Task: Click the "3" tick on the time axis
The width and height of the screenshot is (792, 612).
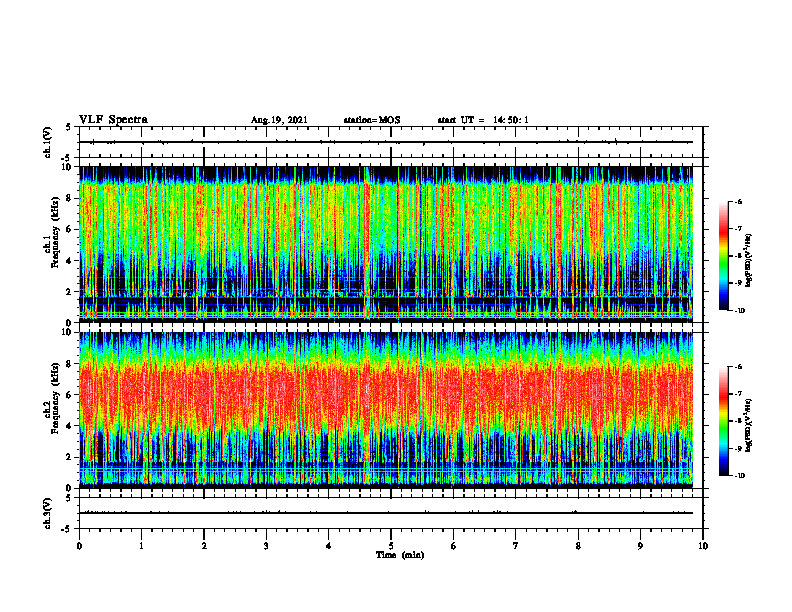Action: point(266,546)
